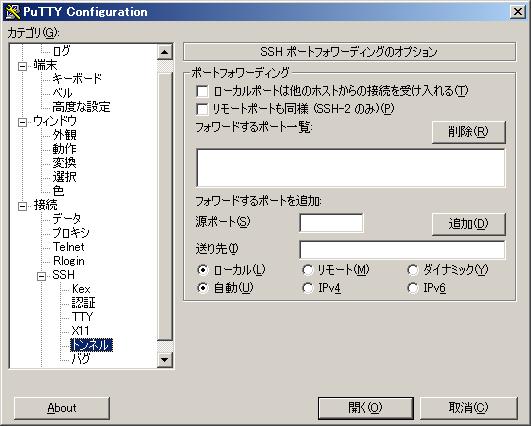Open the プロキシ category

coord(71,233)
